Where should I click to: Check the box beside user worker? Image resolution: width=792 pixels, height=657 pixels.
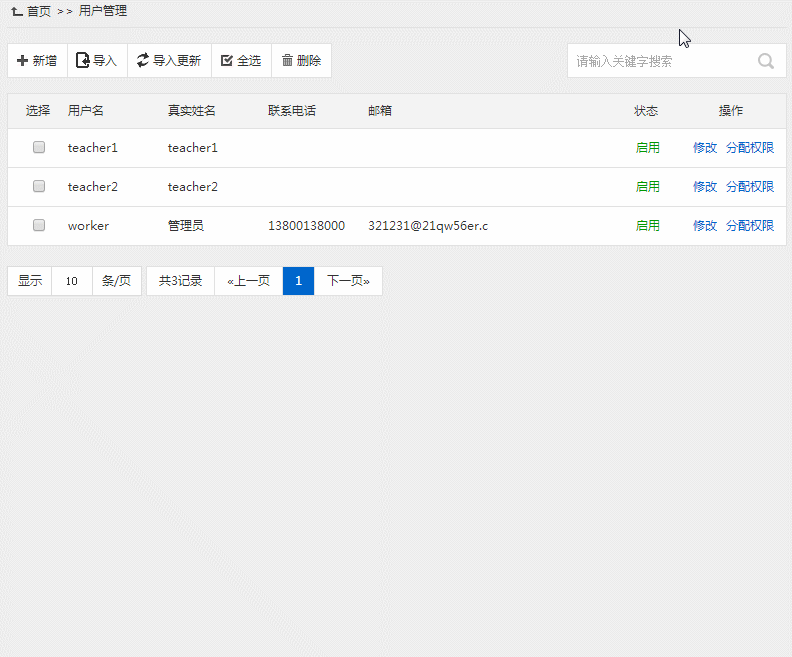pyautogui.click(x=39, y=225)
